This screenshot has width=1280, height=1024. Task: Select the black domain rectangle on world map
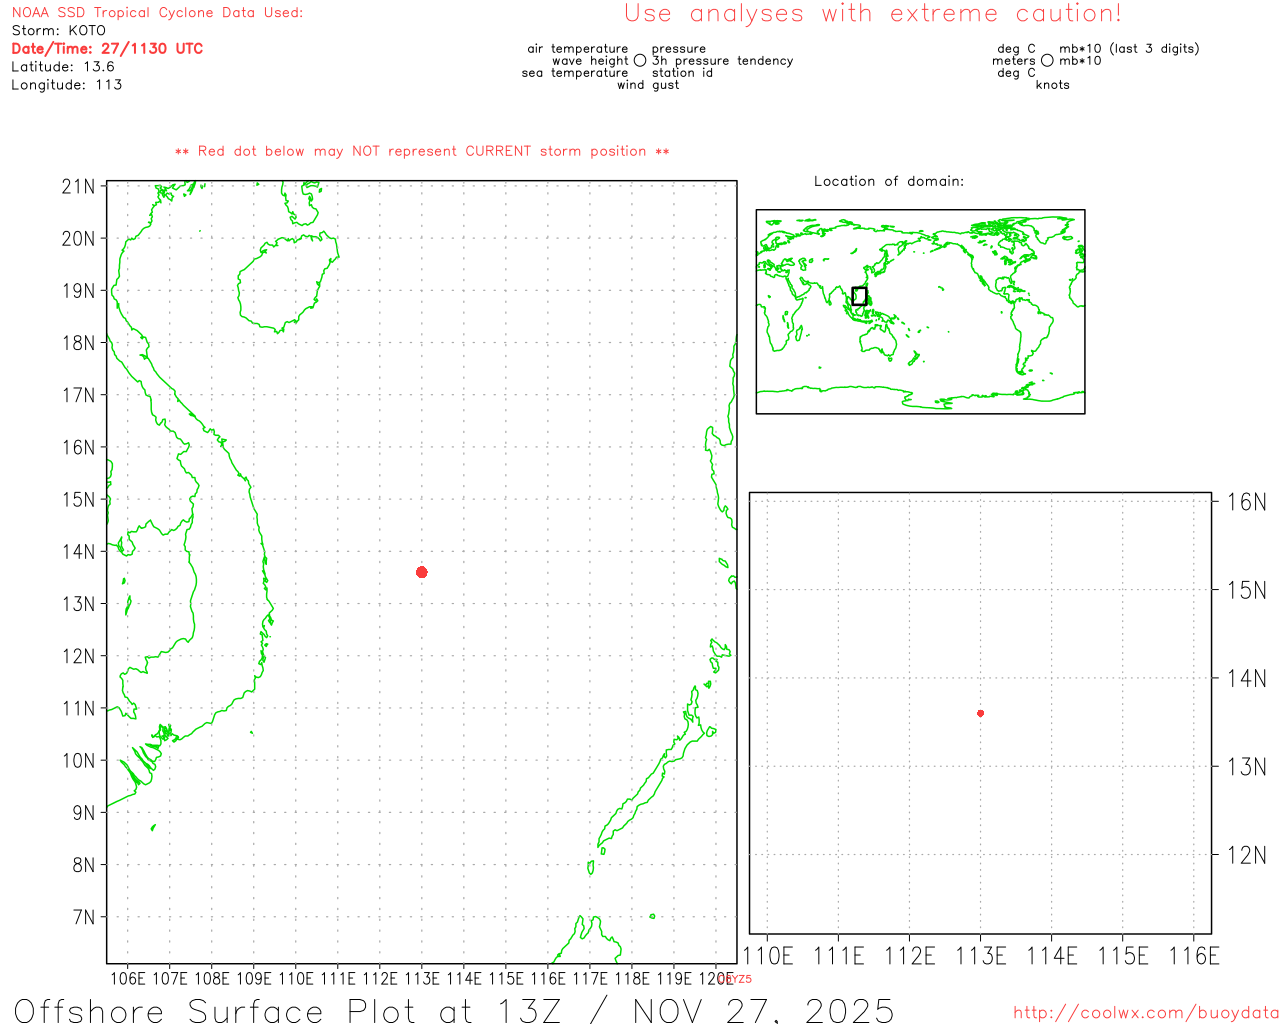click(x=859, y=296)
